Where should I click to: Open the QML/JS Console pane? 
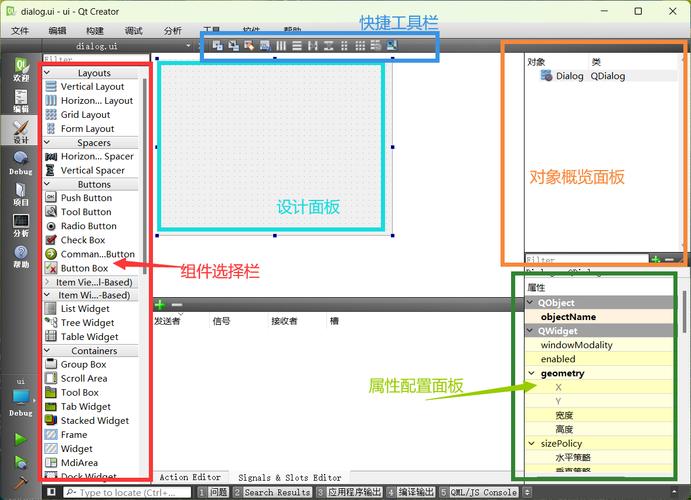coord(479,492)
